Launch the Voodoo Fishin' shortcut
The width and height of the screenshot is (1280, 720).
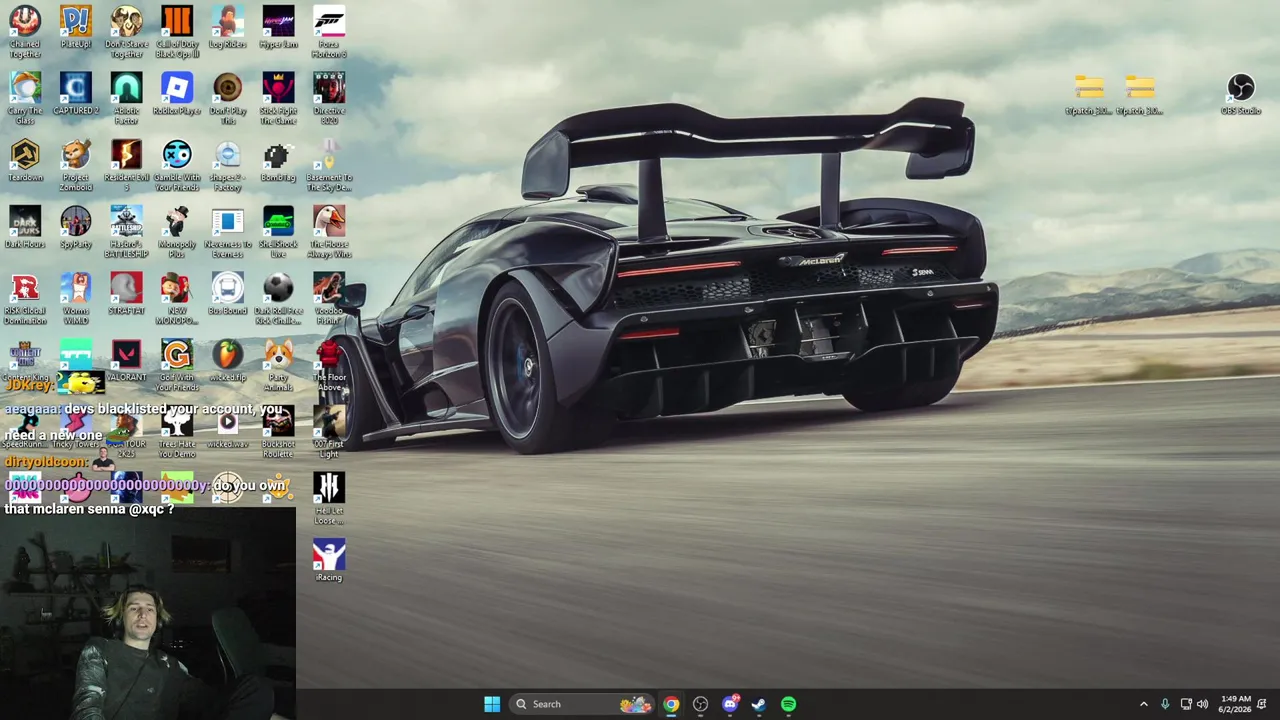tap(329, 299)
